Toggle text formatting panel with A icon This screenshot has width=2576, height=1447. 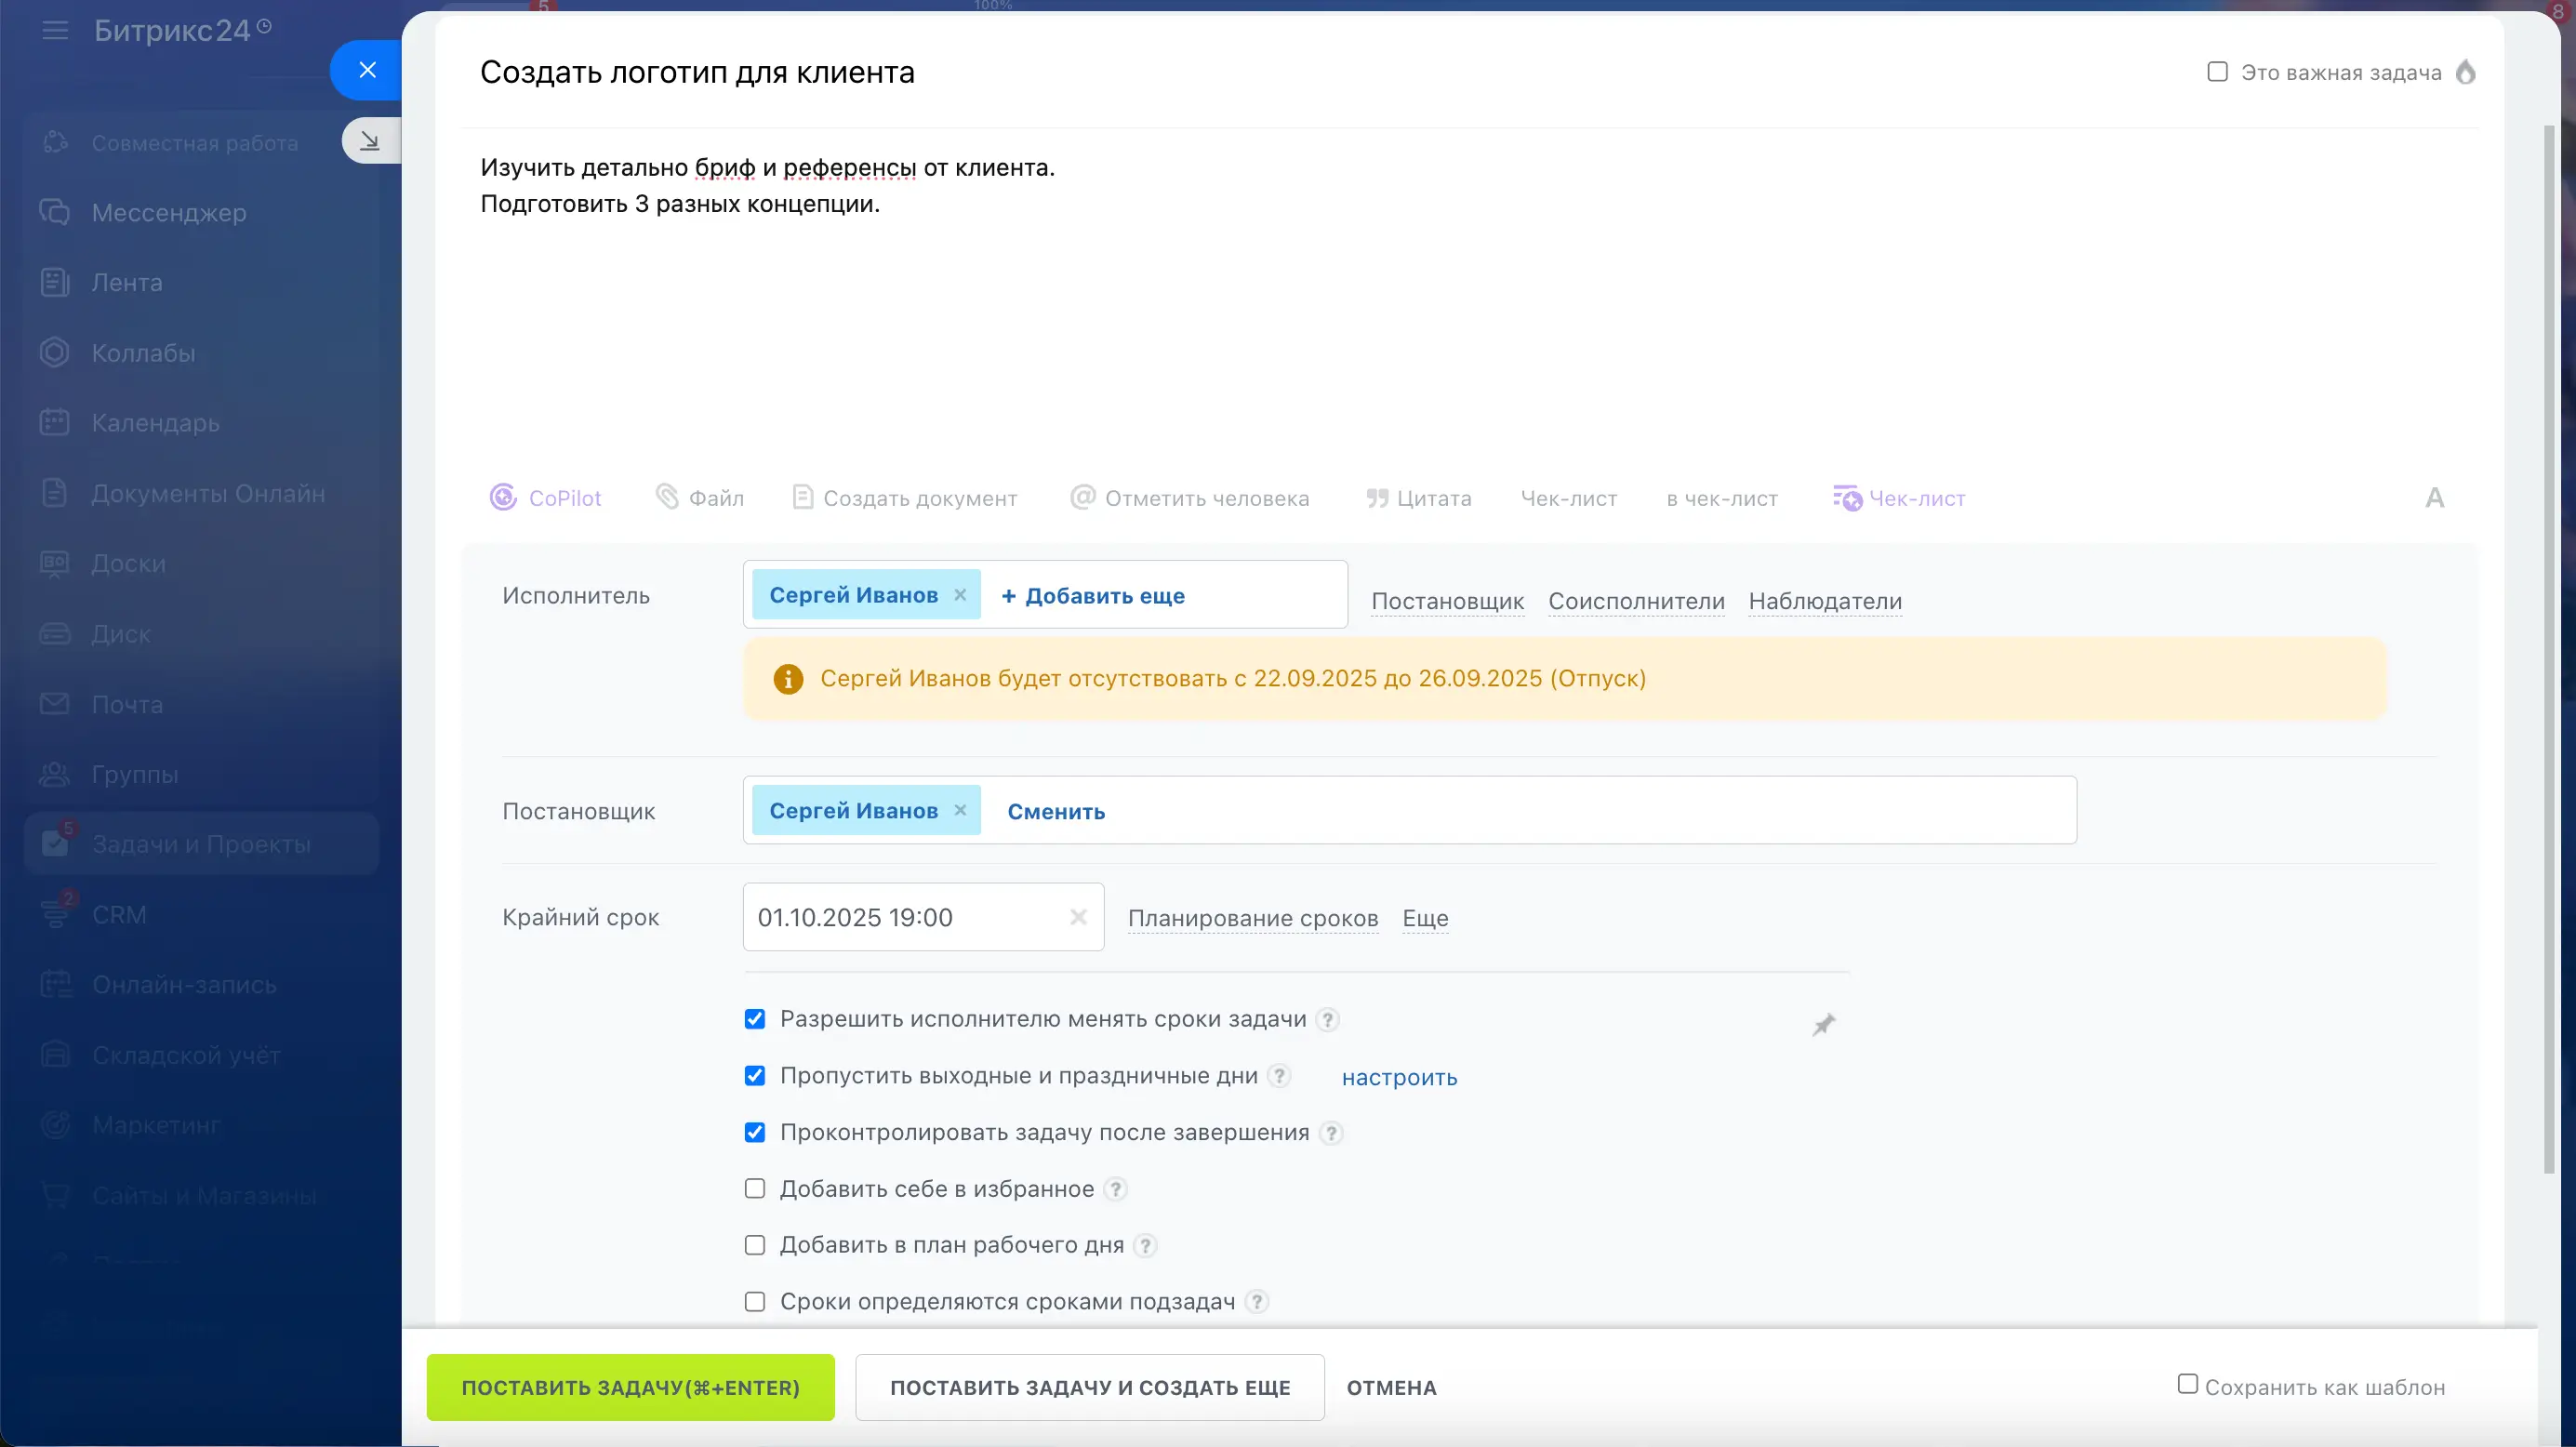pyautogui.click(x=2434, y=497)
